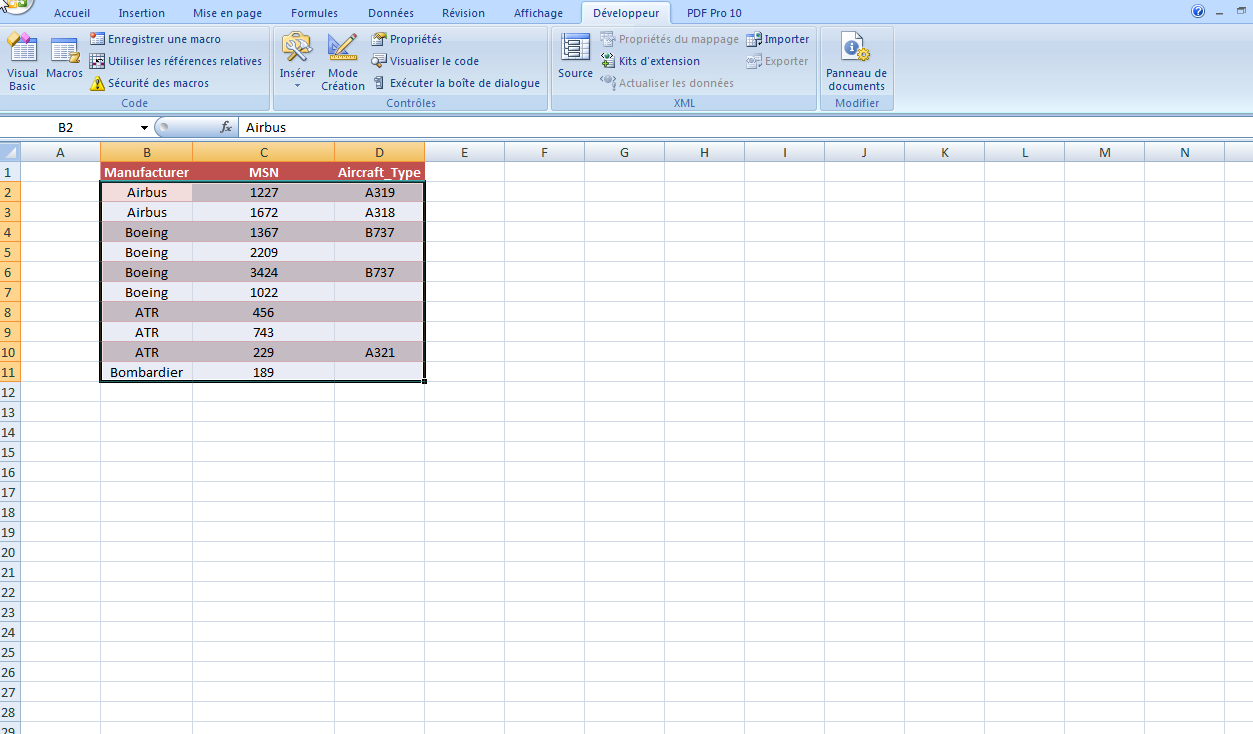Screen dimensions: 1253x734
Task: Select cell B11 containing Bombardier
Action: 146,371
